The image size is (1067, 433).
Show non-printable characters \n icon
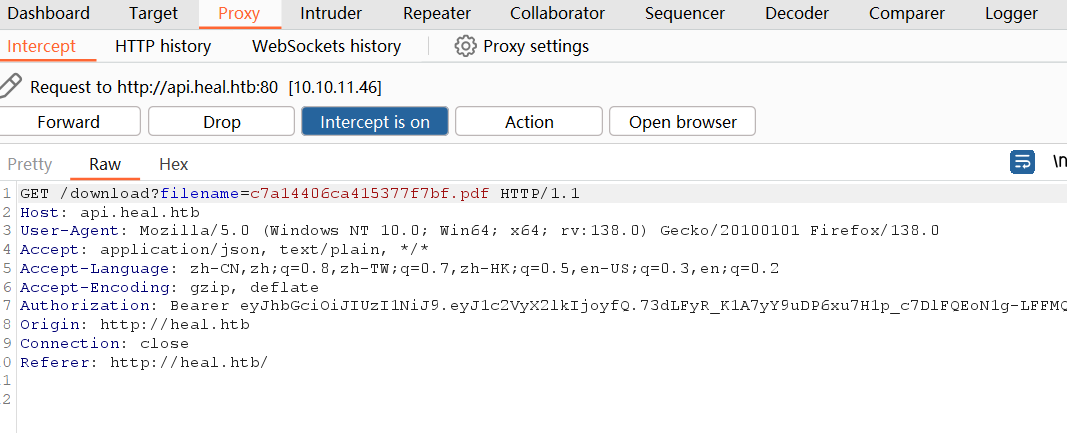click(1058, 162)
